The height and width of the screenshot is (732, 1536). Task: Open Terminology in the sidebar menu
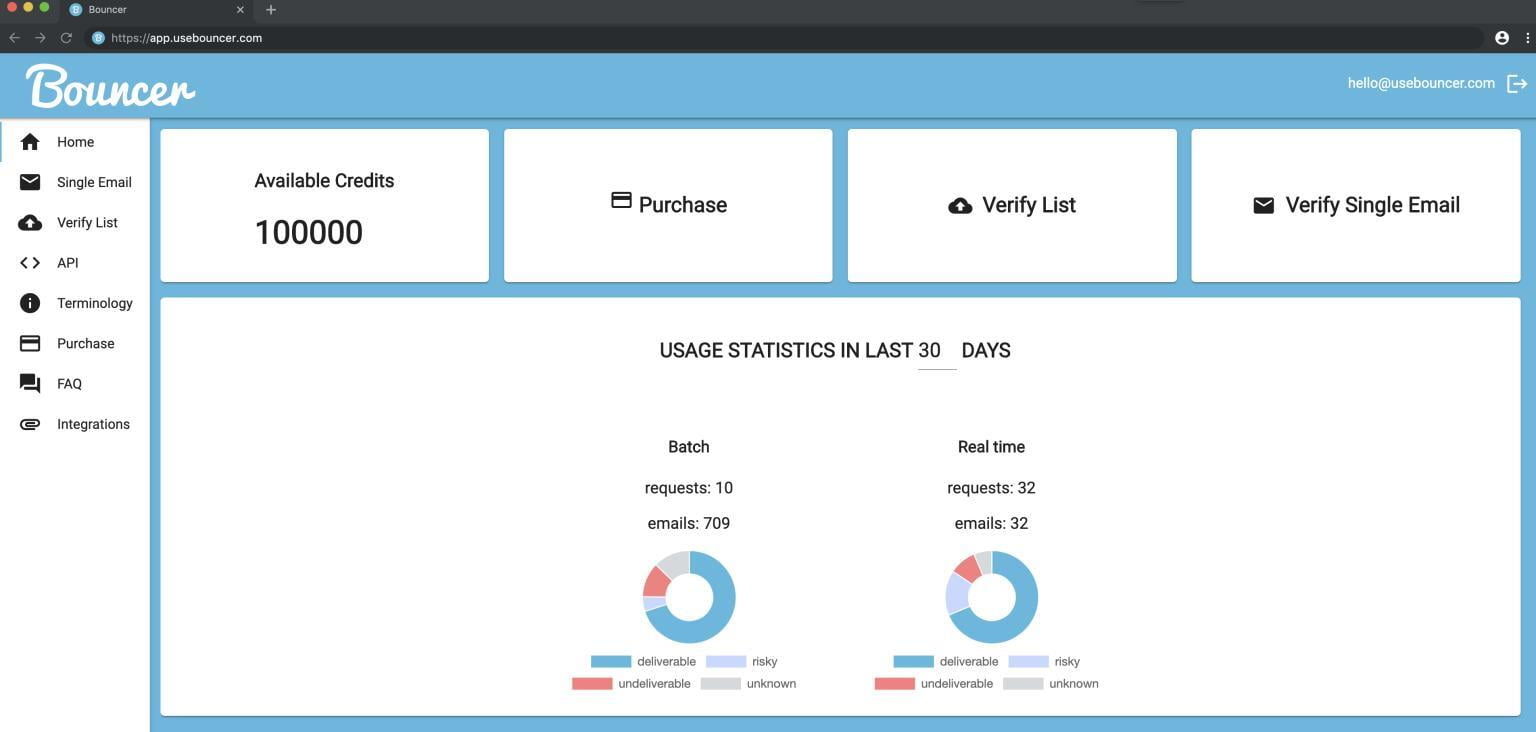pyautogui.click(x=75, y=303)
